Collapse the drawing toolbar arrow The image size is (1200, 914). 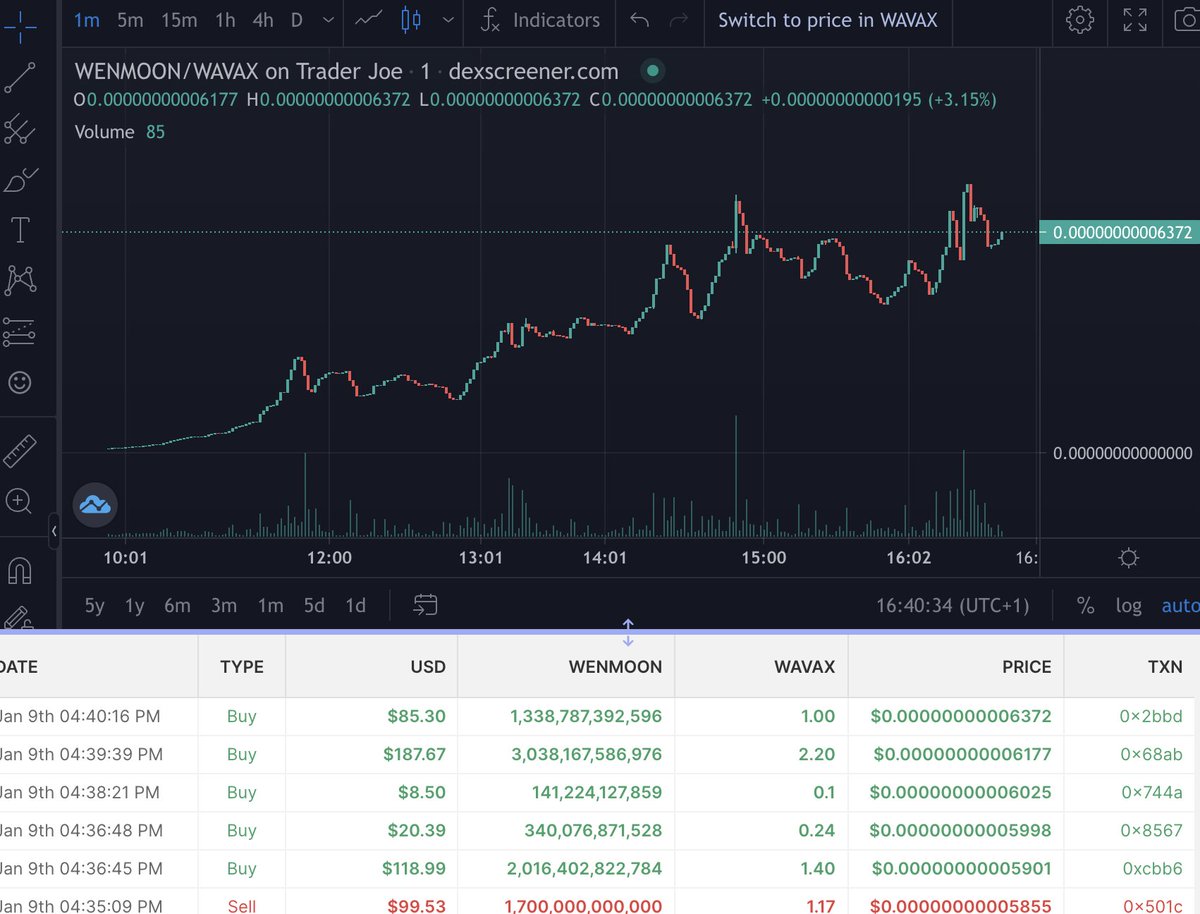click(54, 530)
